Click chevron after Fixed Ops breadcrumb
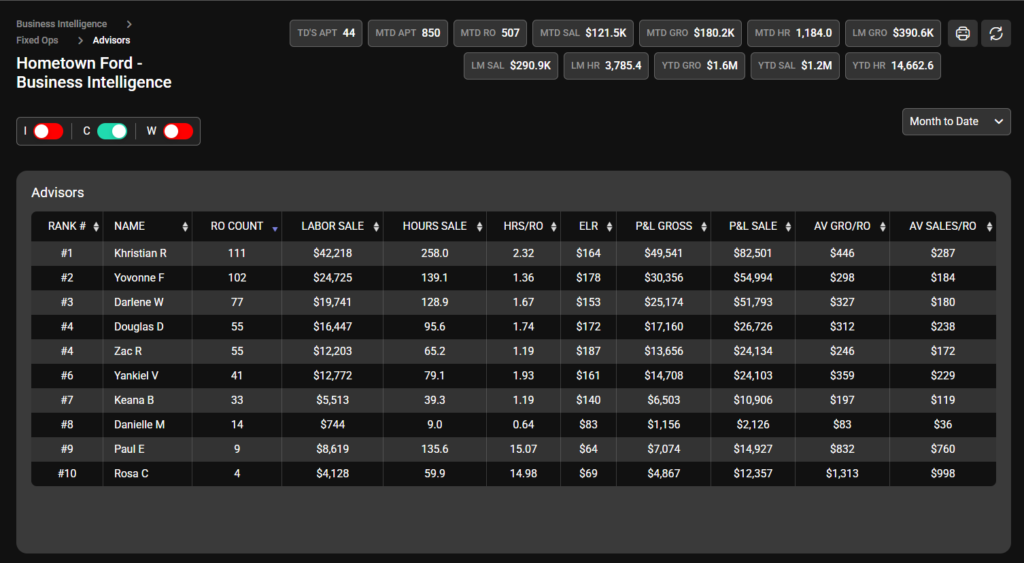Screen dimensions: 1024x563 80,40
